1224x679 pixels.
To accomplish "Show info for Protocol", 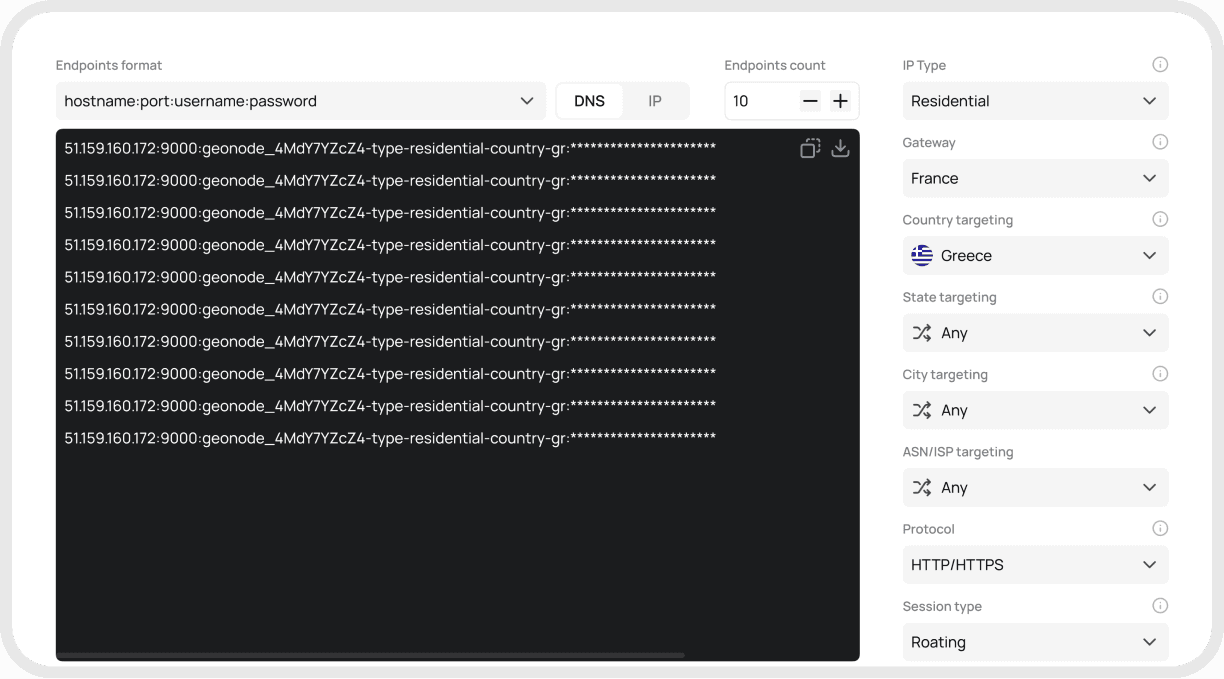I will pos(1160,528).
